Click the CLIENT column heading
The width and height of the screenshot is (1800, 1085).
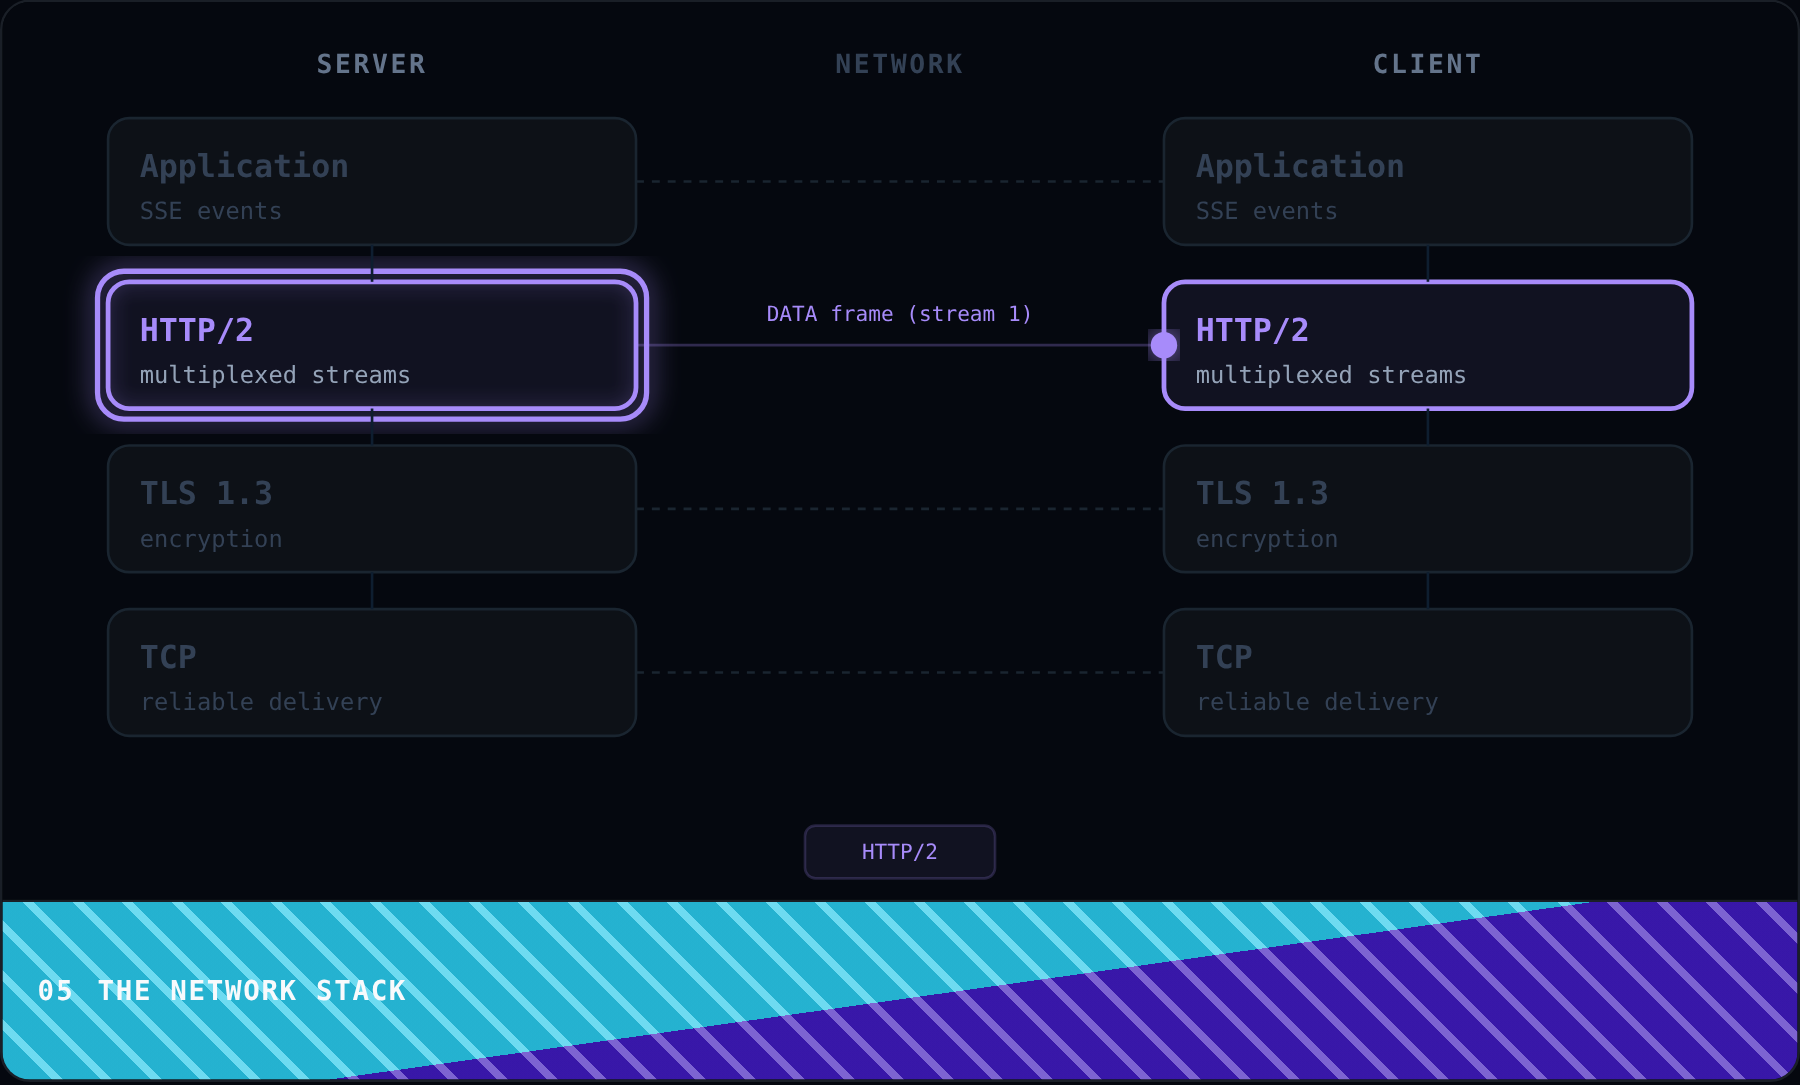click(1427, 64)
